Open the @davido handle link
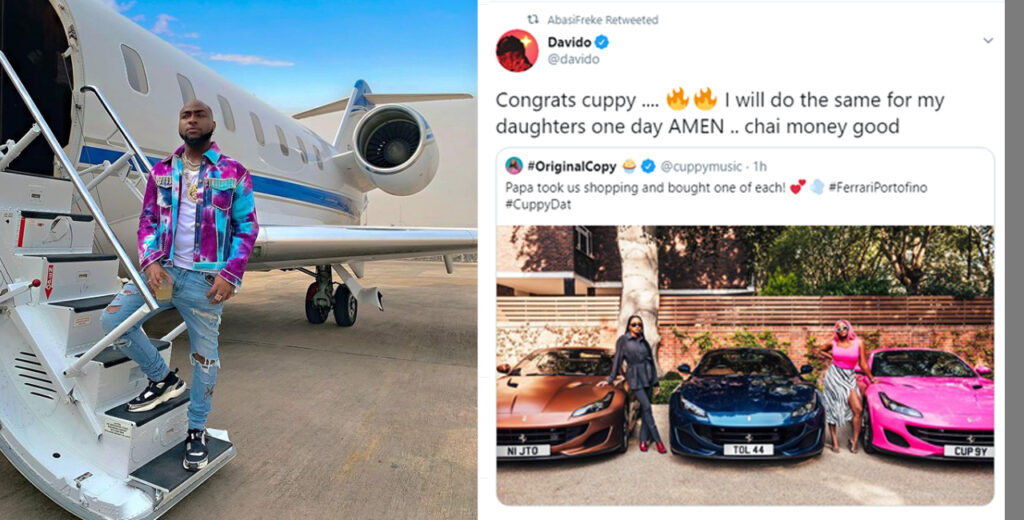This screenshot has height=520, width=1024. pos(573,59)
